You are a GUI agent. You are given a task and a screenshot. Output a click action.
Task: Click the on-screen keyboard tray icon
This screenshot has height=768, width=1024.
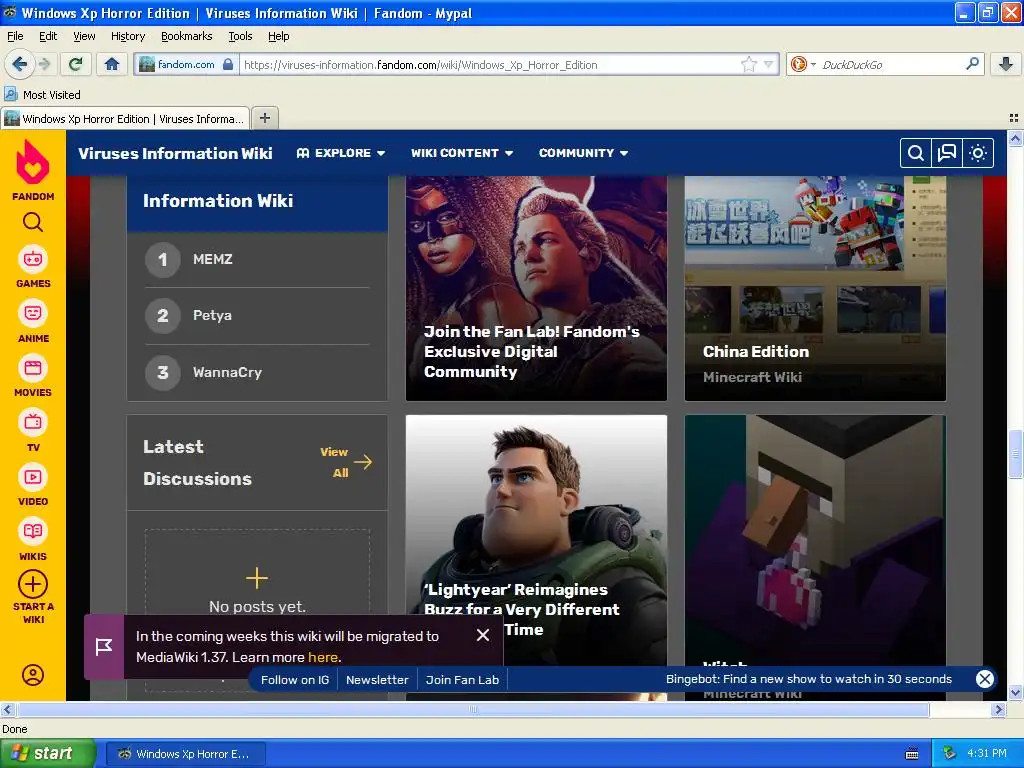point(912,754)
